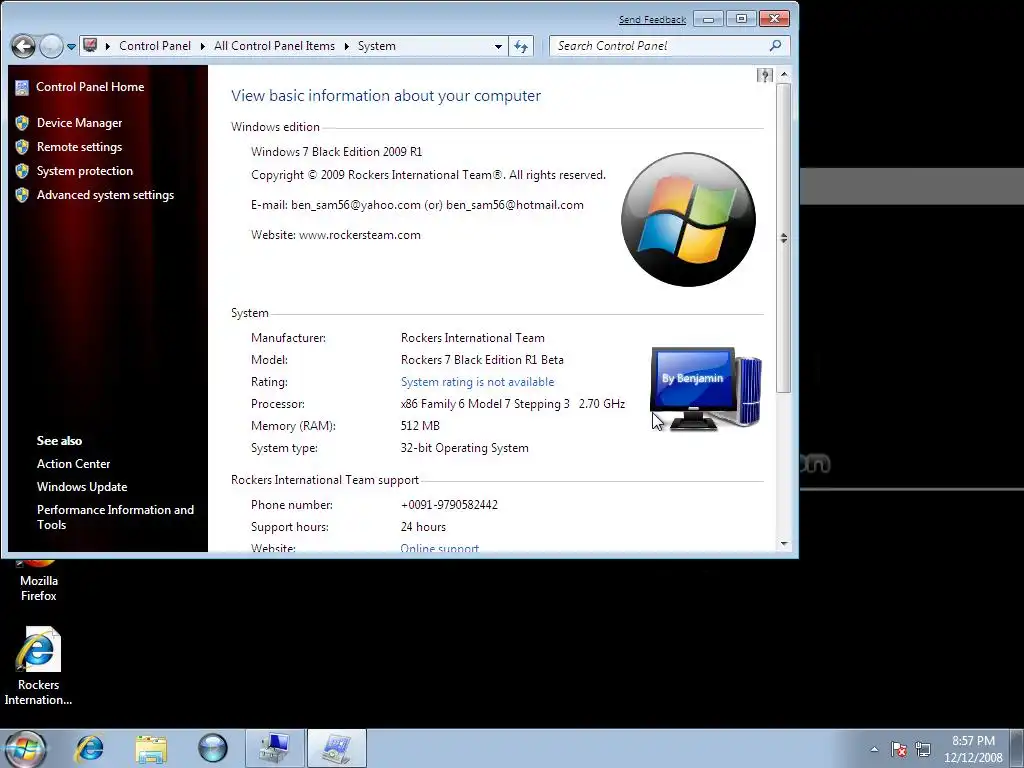The height and width of the screenshot is (768, 1024).
Task: Open Control Panel Home
Action: 90,87
